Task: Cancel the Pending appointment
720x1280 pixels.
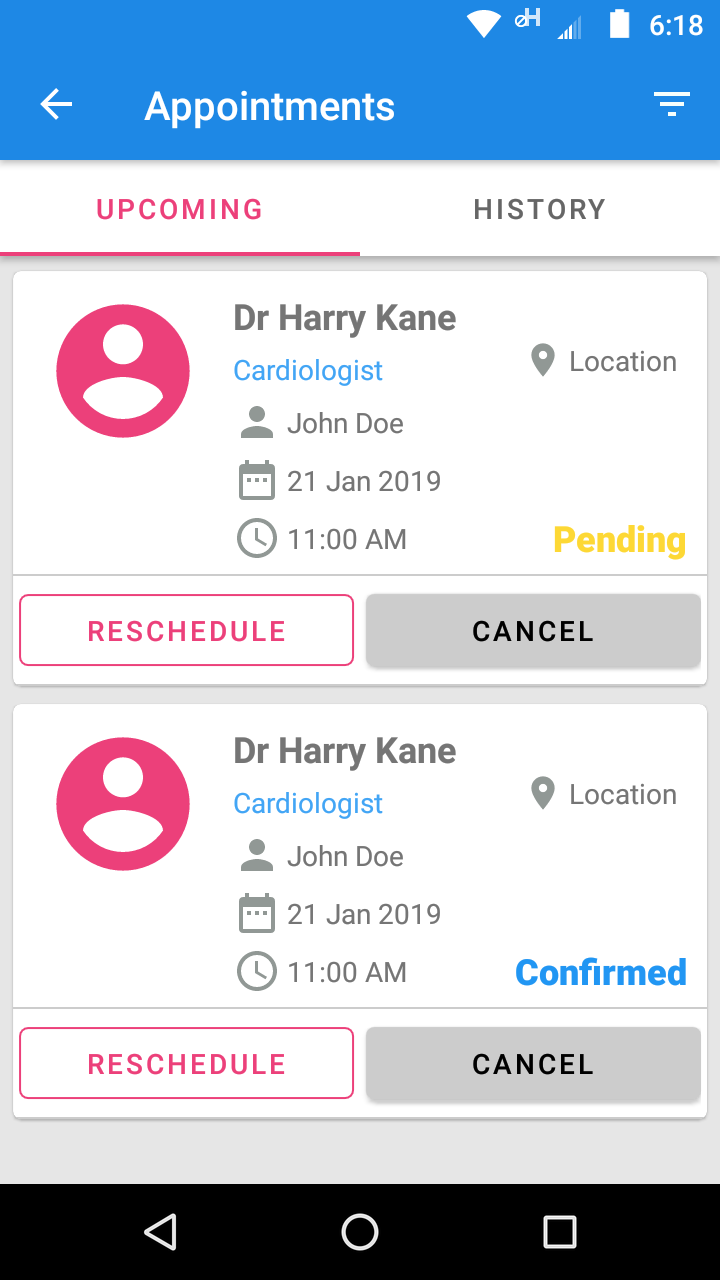Action: coord(533,631)
